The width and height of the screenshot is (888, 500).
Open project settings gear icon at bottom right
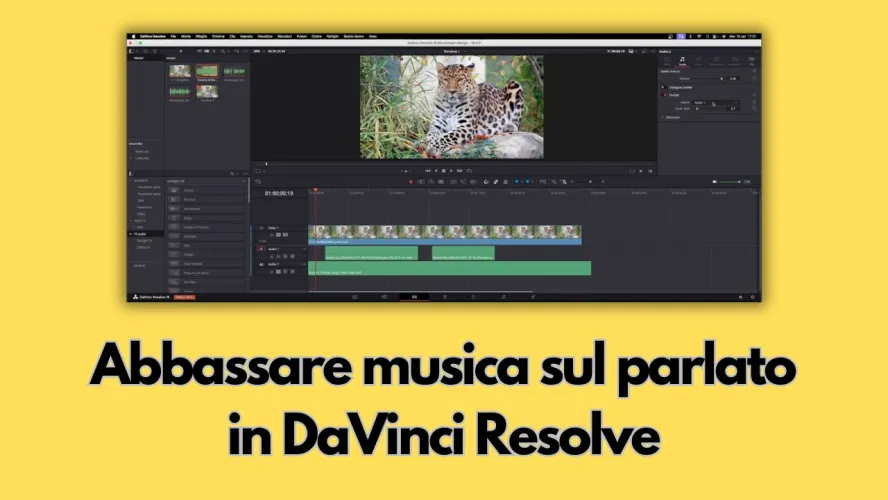point(753,297)
